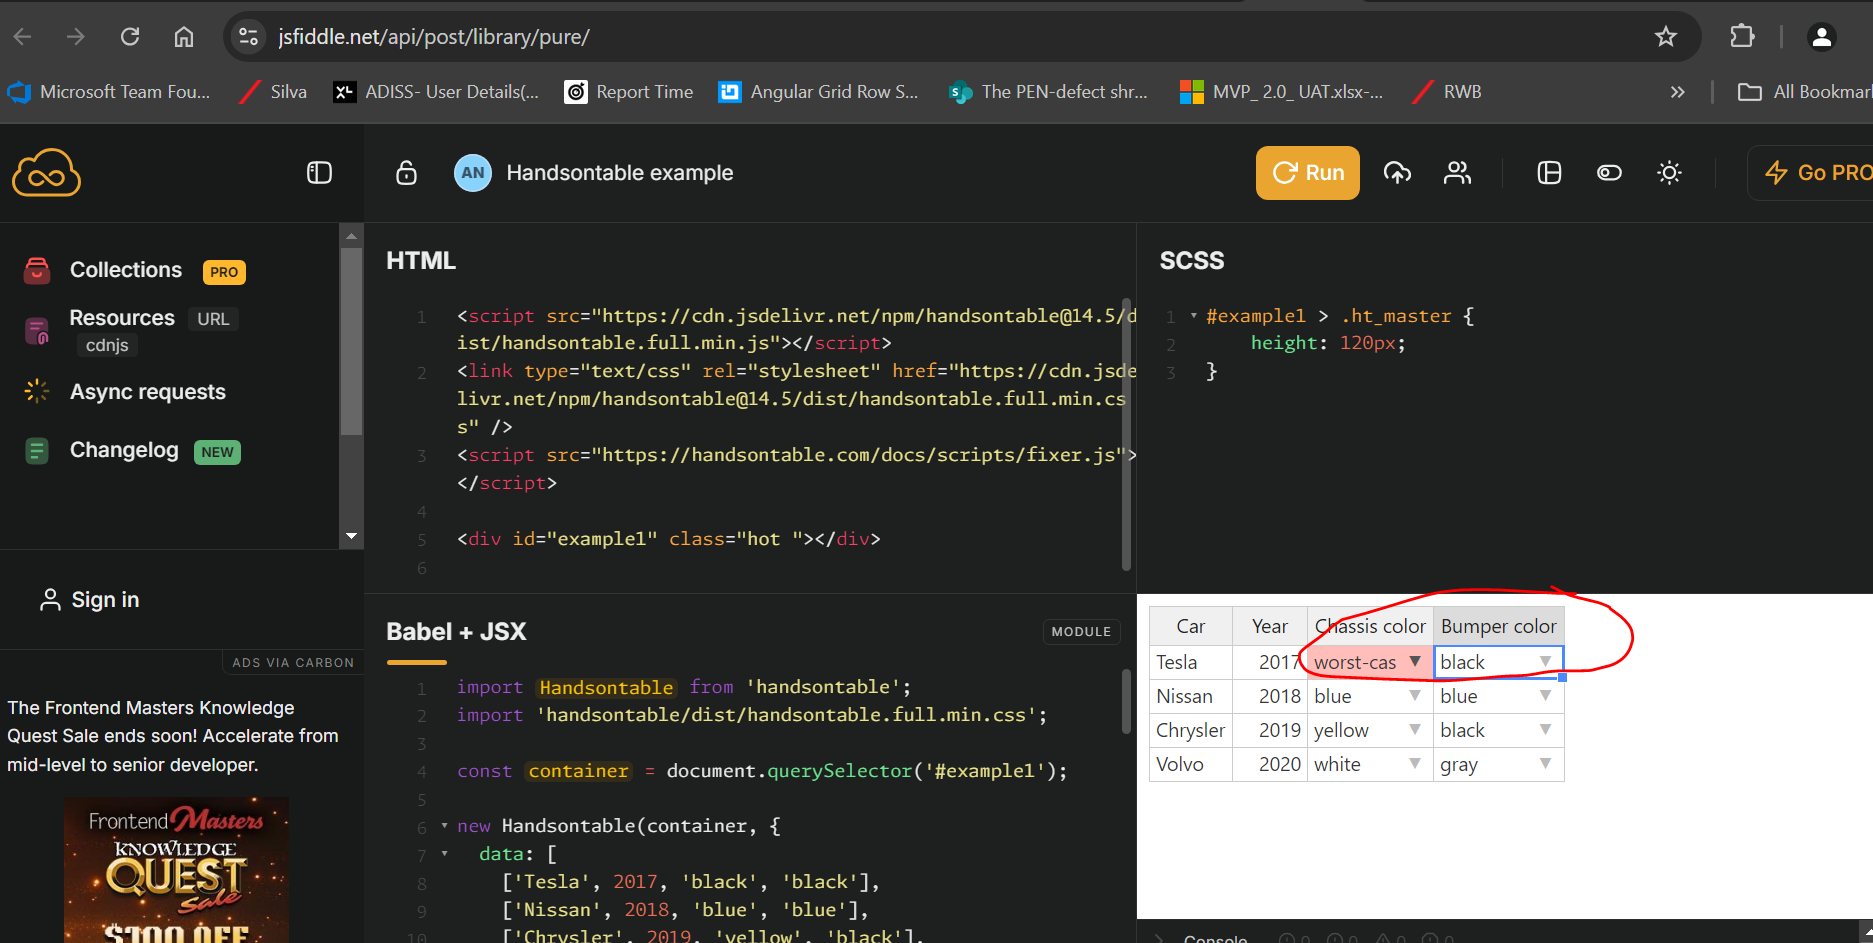Select the Tesla cell
1873x943 pixels.
pyautogui.click(x=1191, y=662)
